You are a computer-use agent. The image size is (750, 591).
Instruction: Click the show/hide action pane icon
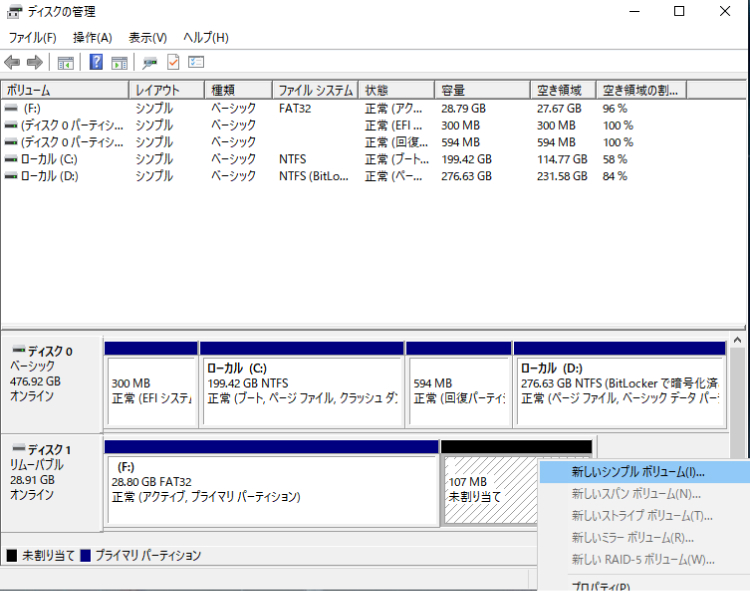119,63
